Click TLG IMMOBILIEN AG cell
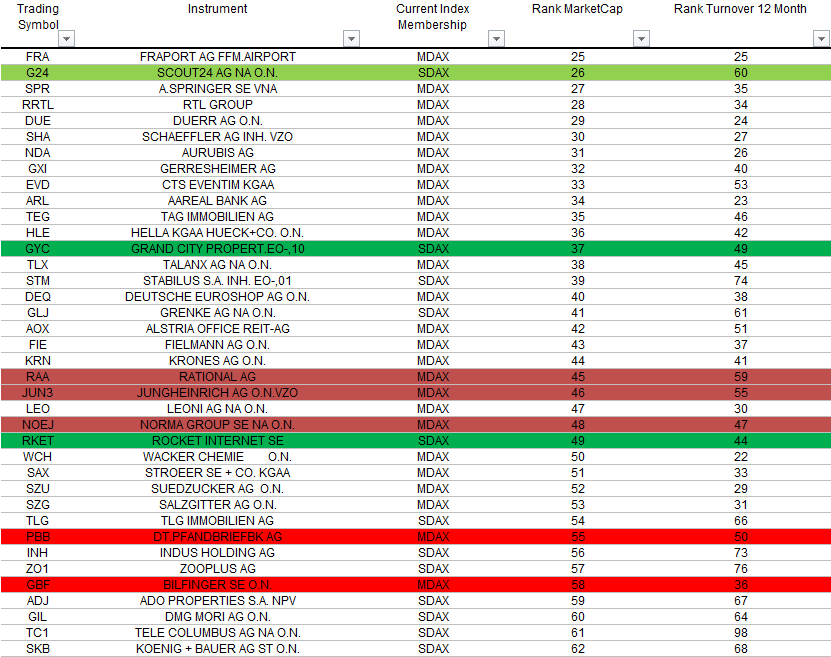Image resolution: width=831 pixels, height=657 pixels. (217, 520)
